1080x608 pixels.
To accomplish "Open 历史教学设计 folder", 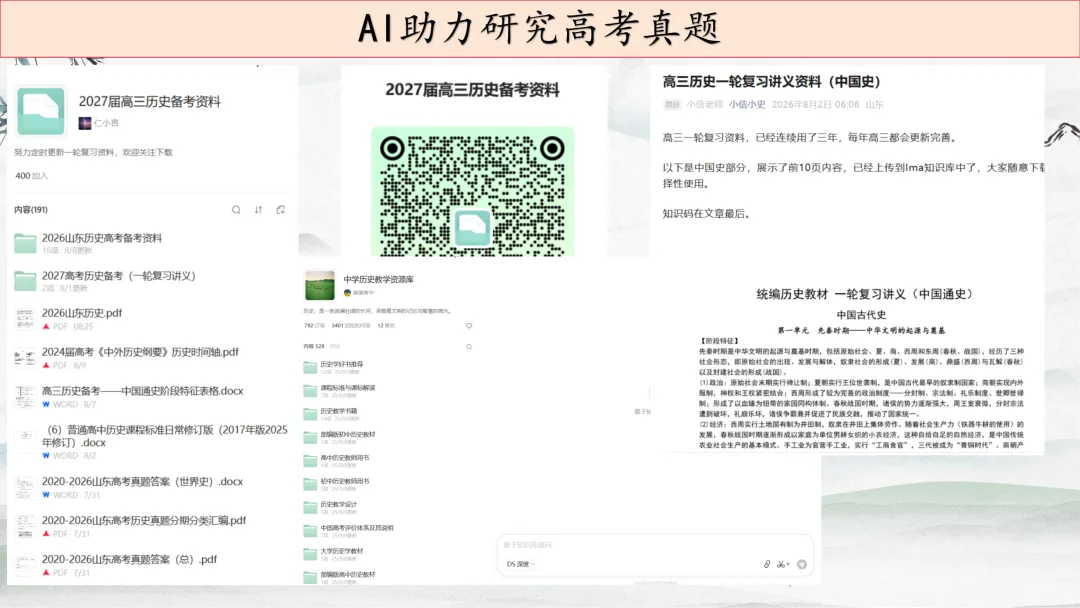I will tap(339, 505).
